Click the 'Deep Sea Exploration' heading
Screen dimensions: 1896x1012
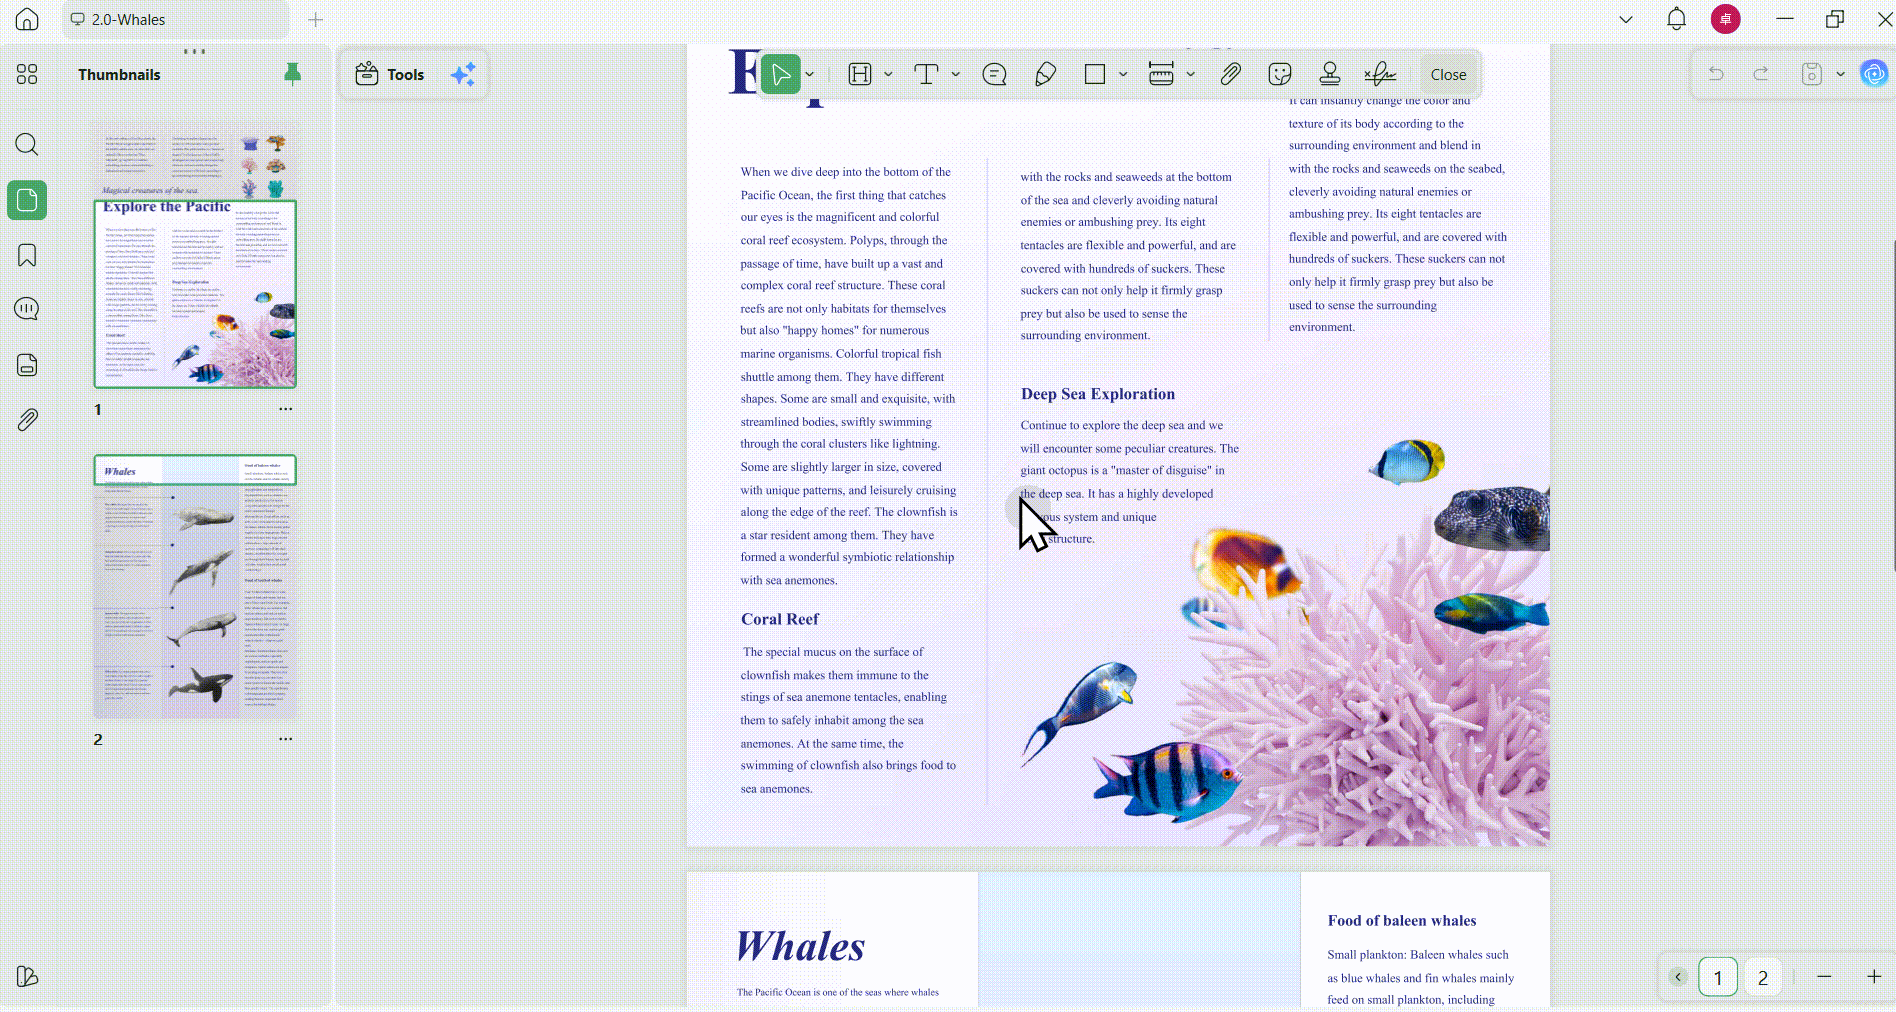click(x=1098, y=394)
